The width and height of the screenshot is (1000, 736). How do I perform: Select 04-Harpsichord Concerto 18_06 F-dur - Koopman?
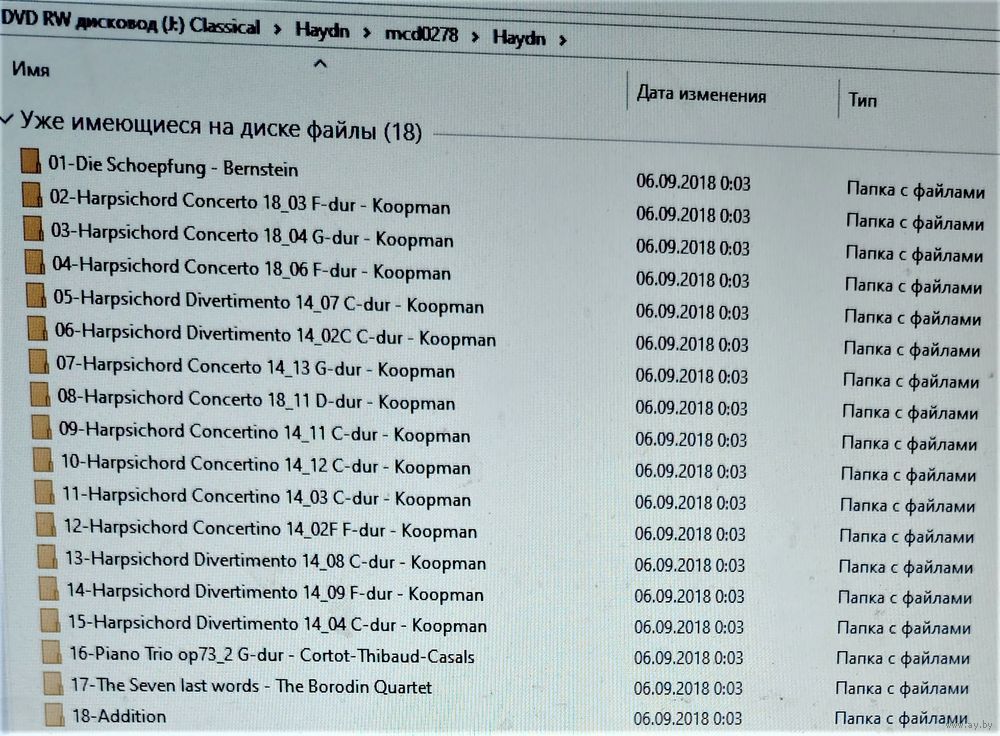pos(252,268)
